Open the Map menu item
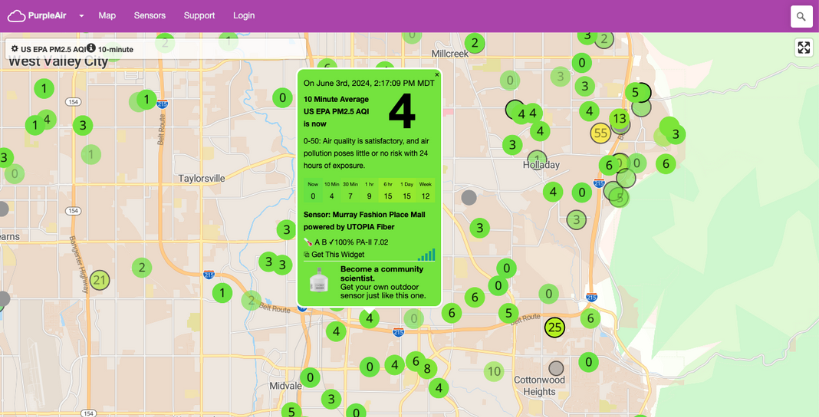 click(x=107, y=16)
